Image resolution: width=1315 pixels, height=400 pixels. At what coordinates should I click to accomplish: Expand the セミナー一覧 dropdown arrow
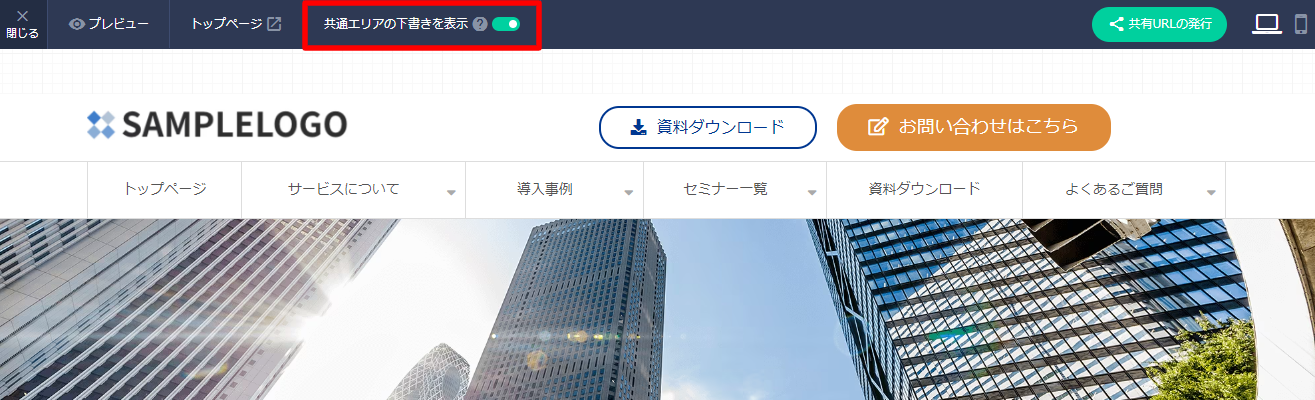click(812, 192)
